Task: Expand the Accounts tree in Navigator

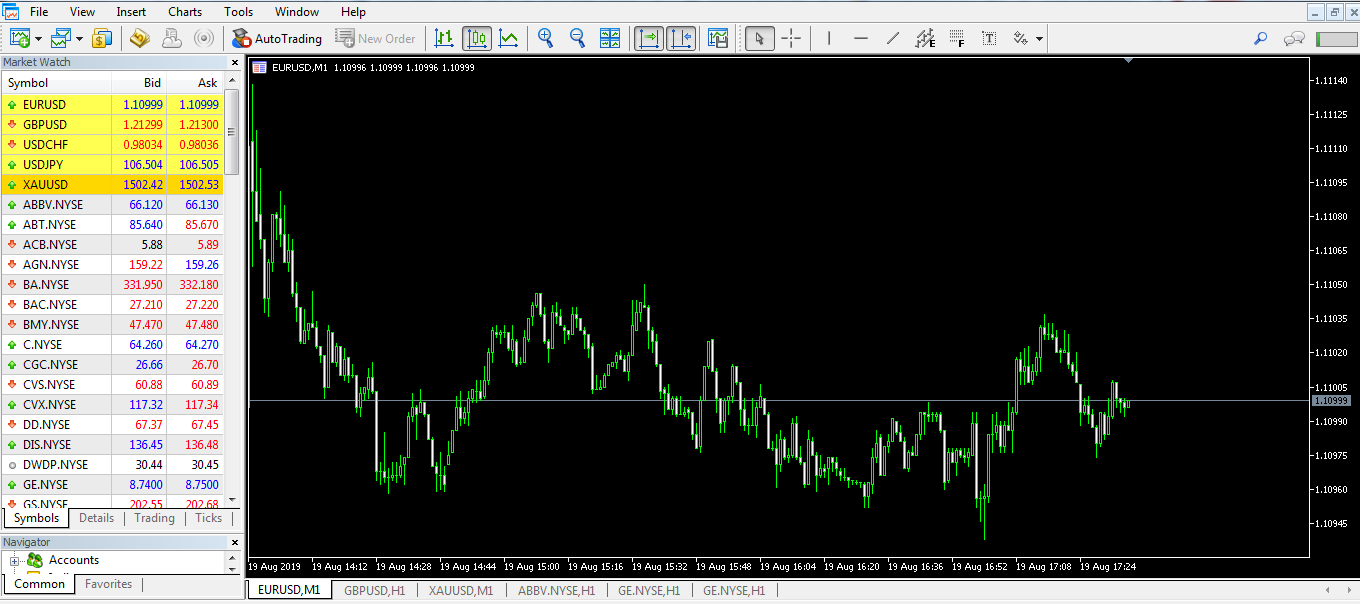Action: 15,561
